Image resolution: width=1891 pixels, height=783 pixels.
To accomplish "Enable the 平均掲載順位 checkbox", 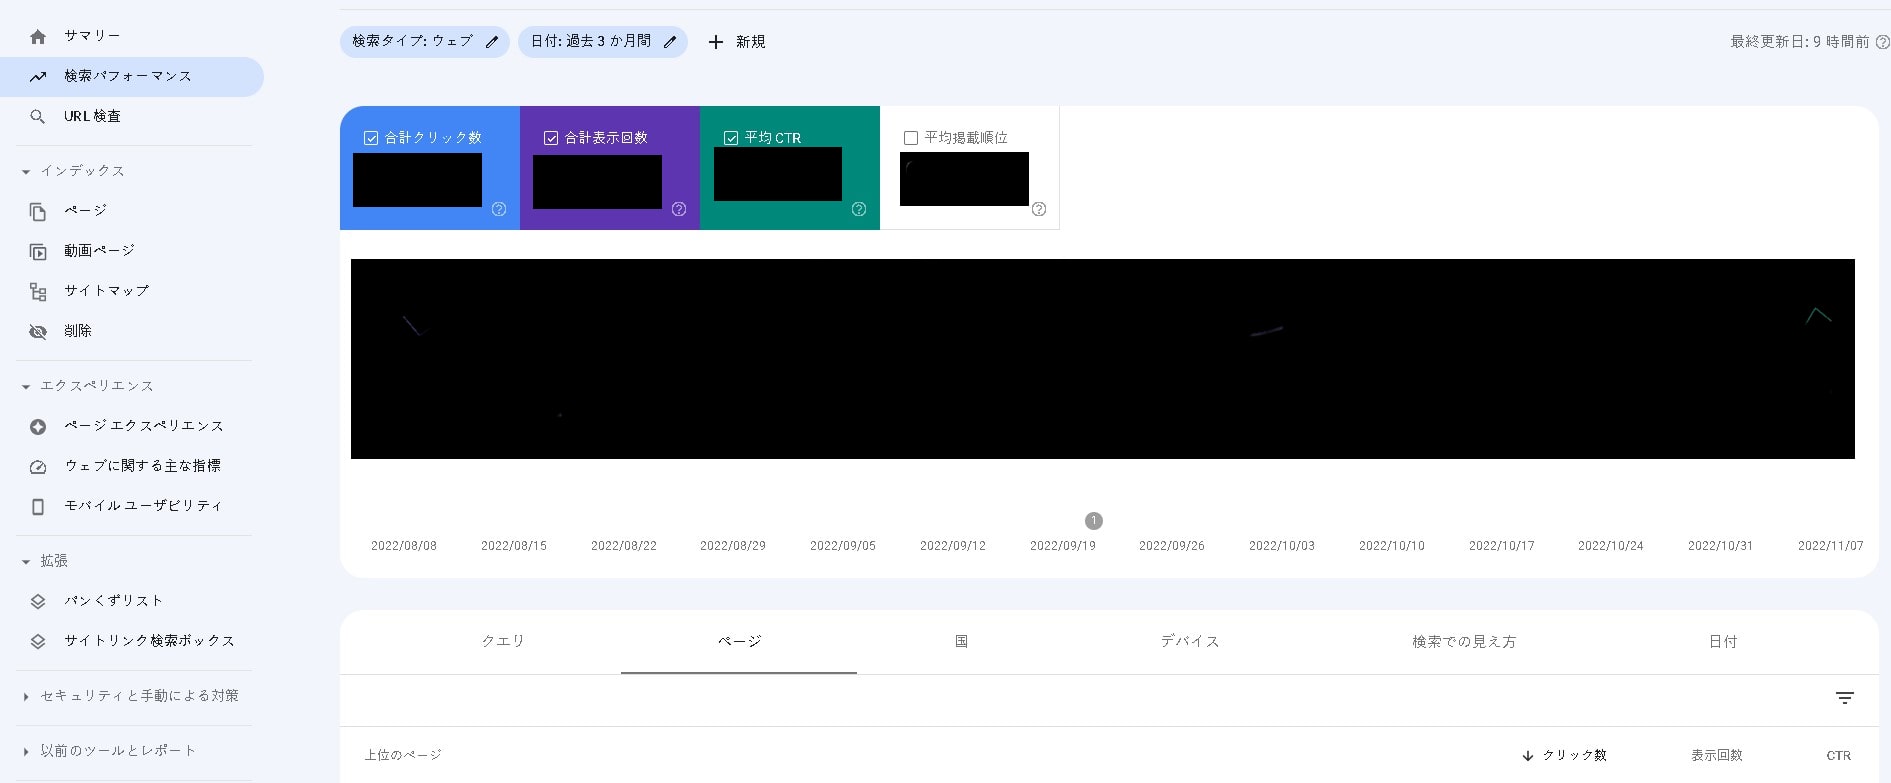I will (x=911, y=138).
